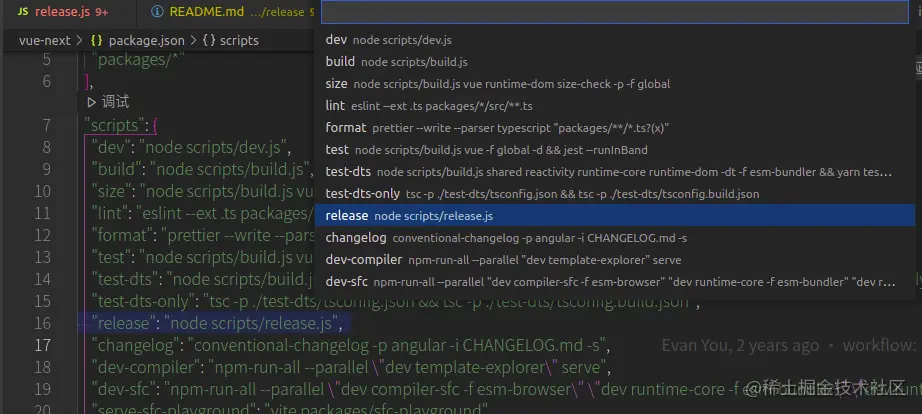Select the test-dts-only script entry
The image size is (922, 414).
point(614,193)
